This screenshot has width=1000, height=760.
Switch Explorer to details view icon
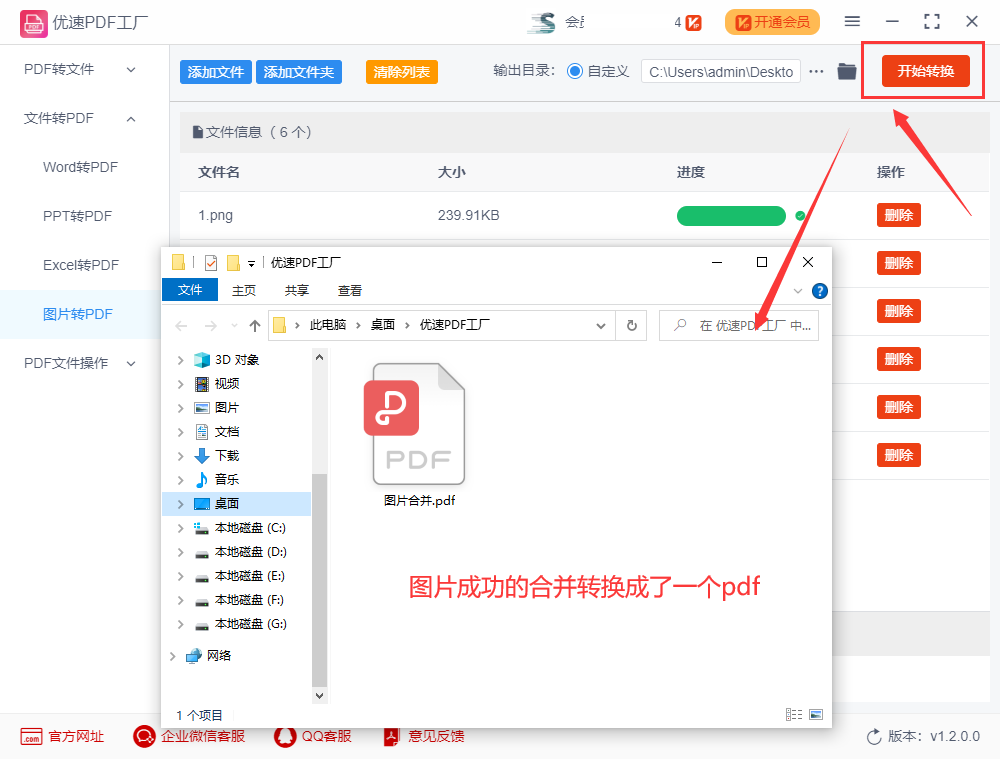[794, 715]
